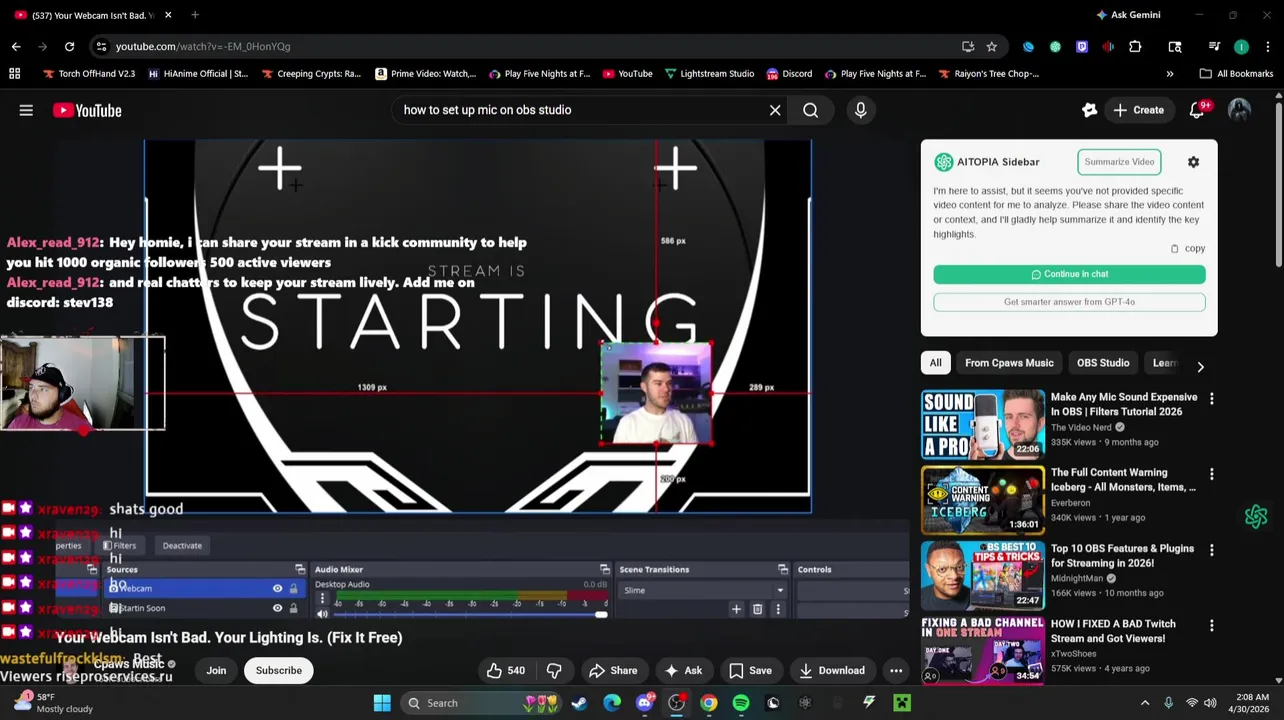
Task: Open Desktop Audio three-dot options
Action: point(322,599)
